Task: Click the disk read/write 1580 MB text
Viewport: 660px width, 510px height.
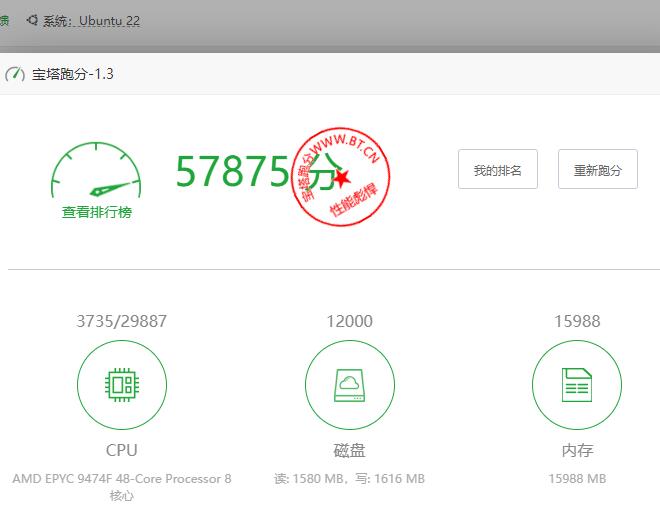Action: point(349,478)
